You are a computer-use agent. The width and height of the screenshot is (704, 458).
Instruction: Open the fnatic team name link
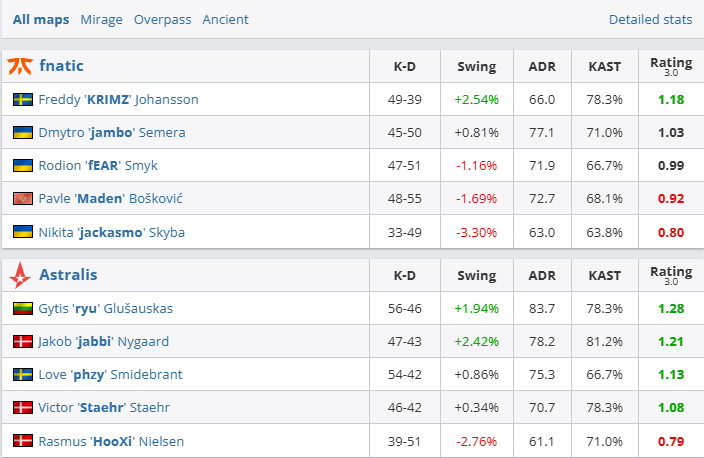point(61,66)
